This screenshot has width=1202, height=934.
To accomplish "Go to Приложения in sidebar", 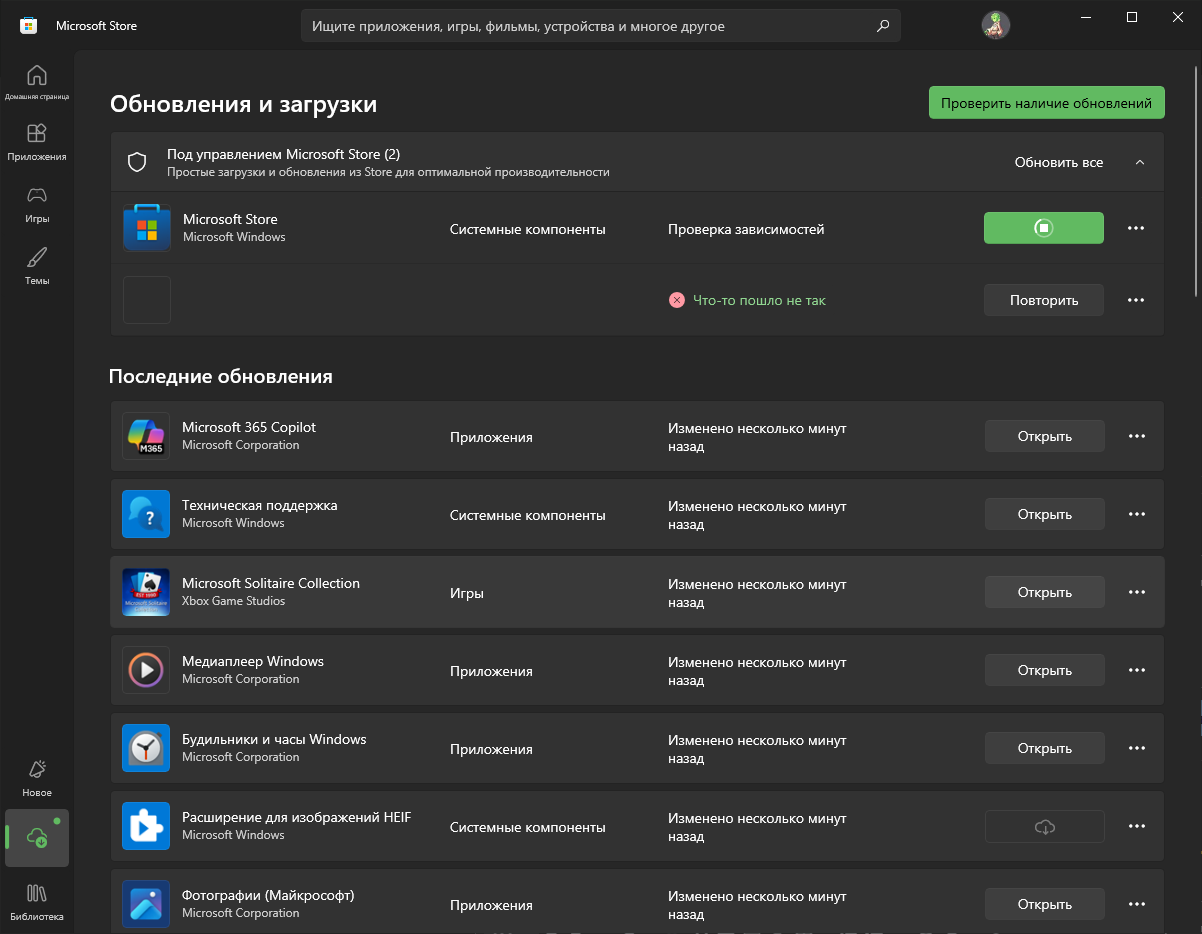I will [37, 142].
